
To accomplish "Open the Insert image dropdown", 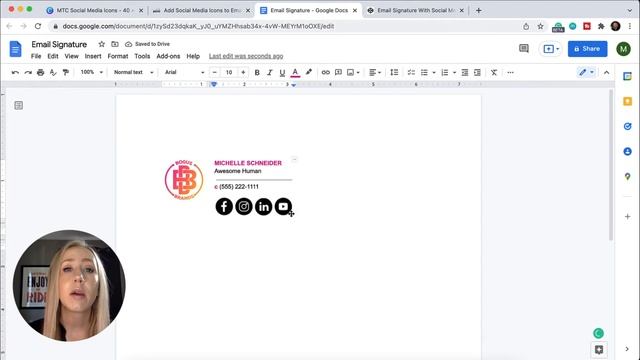I will pyautogui.click(x=353, y=73).
